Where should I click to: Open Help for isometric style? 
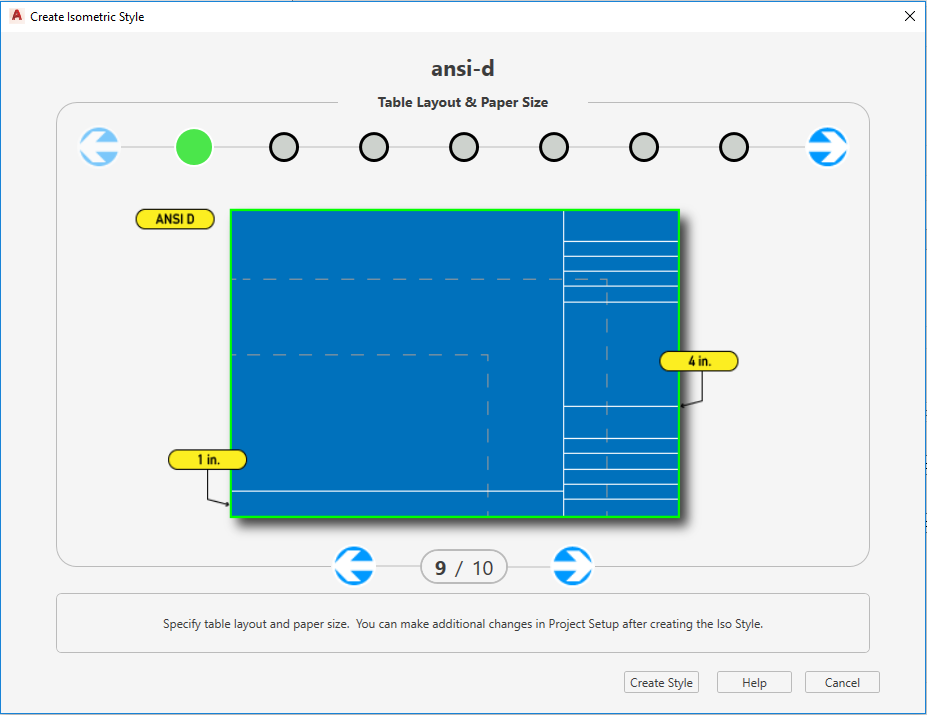pyautogui.click(x=754, y=682)
